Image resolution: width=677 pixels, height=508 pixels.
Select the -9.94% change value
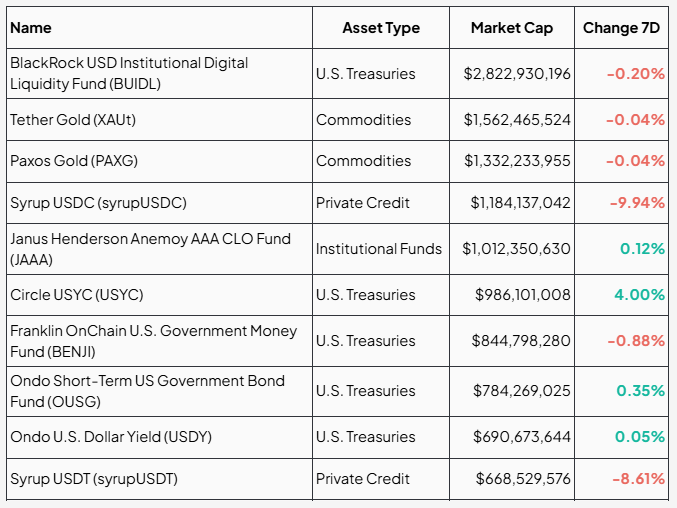(x=637, y=203)
